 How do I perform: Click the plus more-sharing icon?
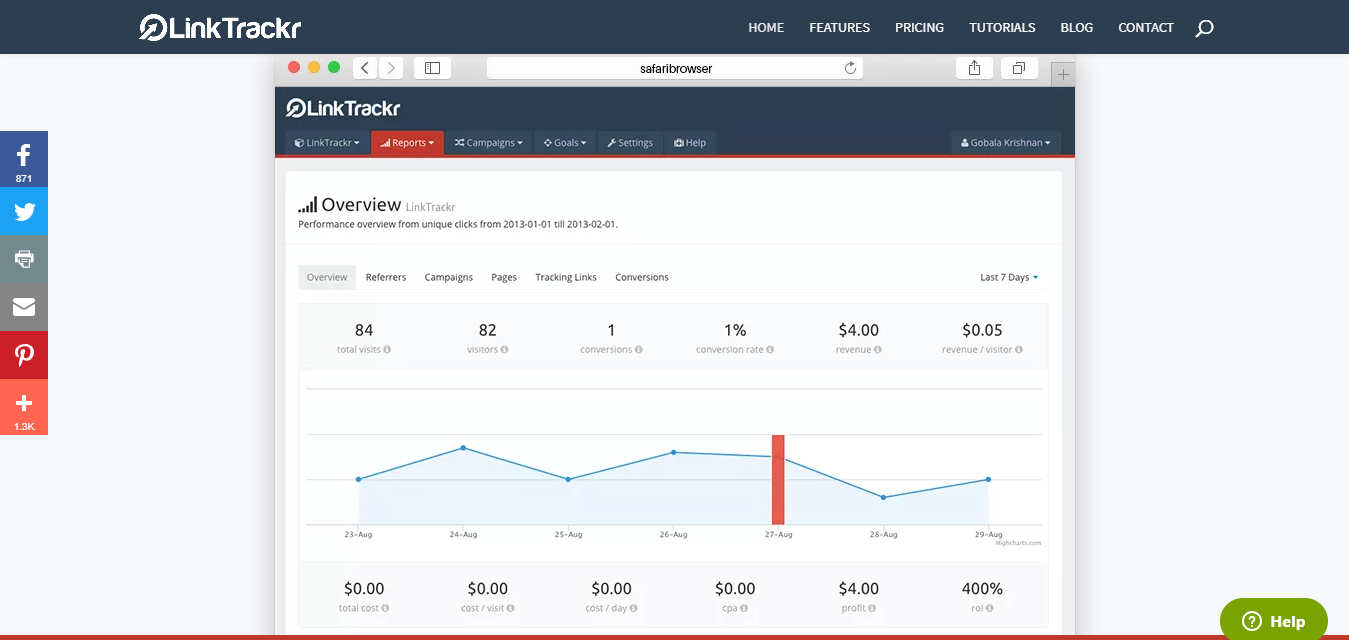point(24,407)
